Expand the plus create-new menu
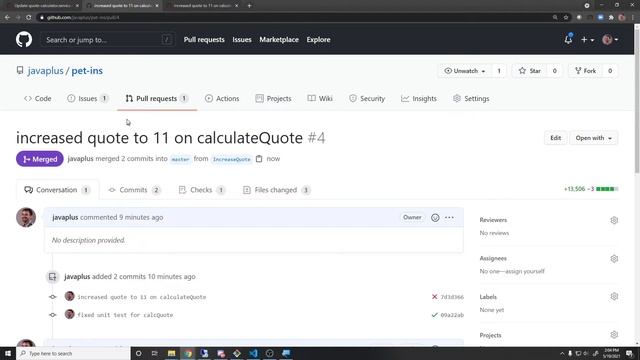The height and width of the screenshot is (360, 640). coord(587,40)
